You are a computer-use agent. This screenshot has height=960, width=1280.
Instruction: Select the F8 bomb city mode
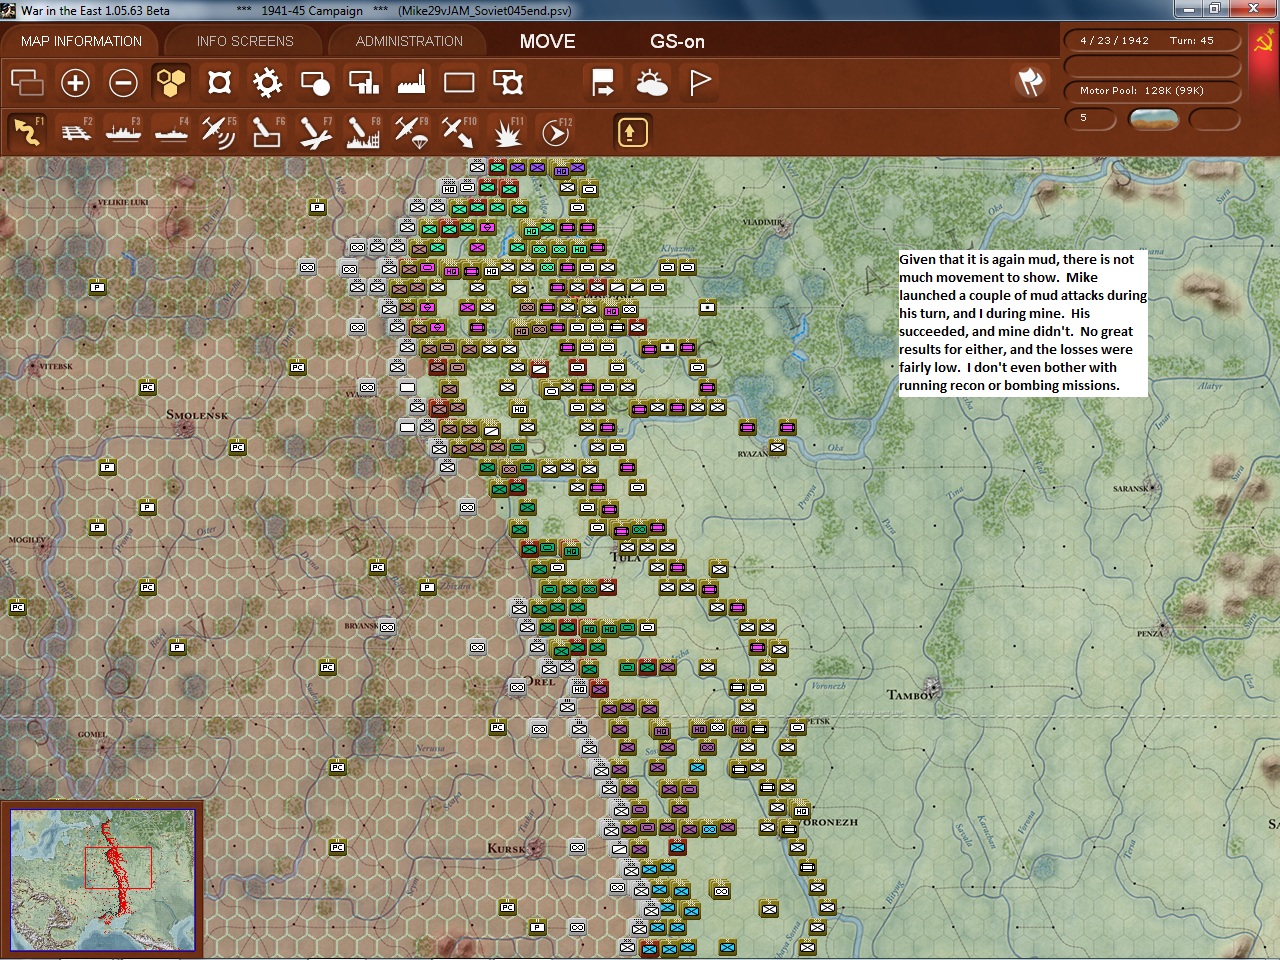coord(363,132)
